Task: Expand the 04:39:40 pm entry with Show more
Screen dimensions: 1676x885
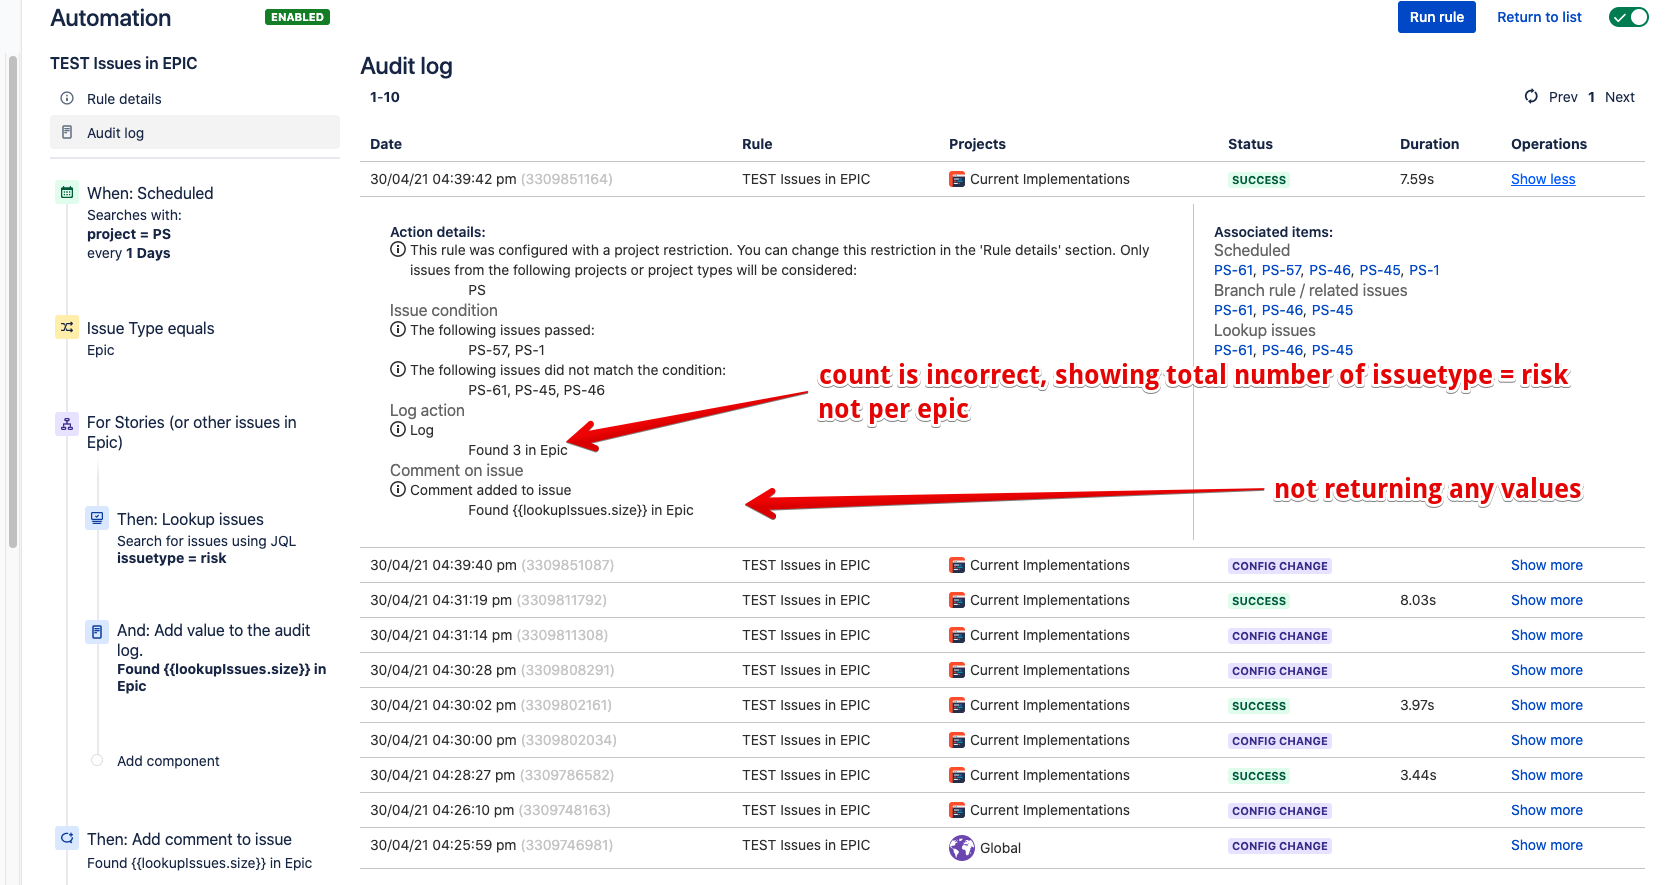Action: [x=1546, y=565]
